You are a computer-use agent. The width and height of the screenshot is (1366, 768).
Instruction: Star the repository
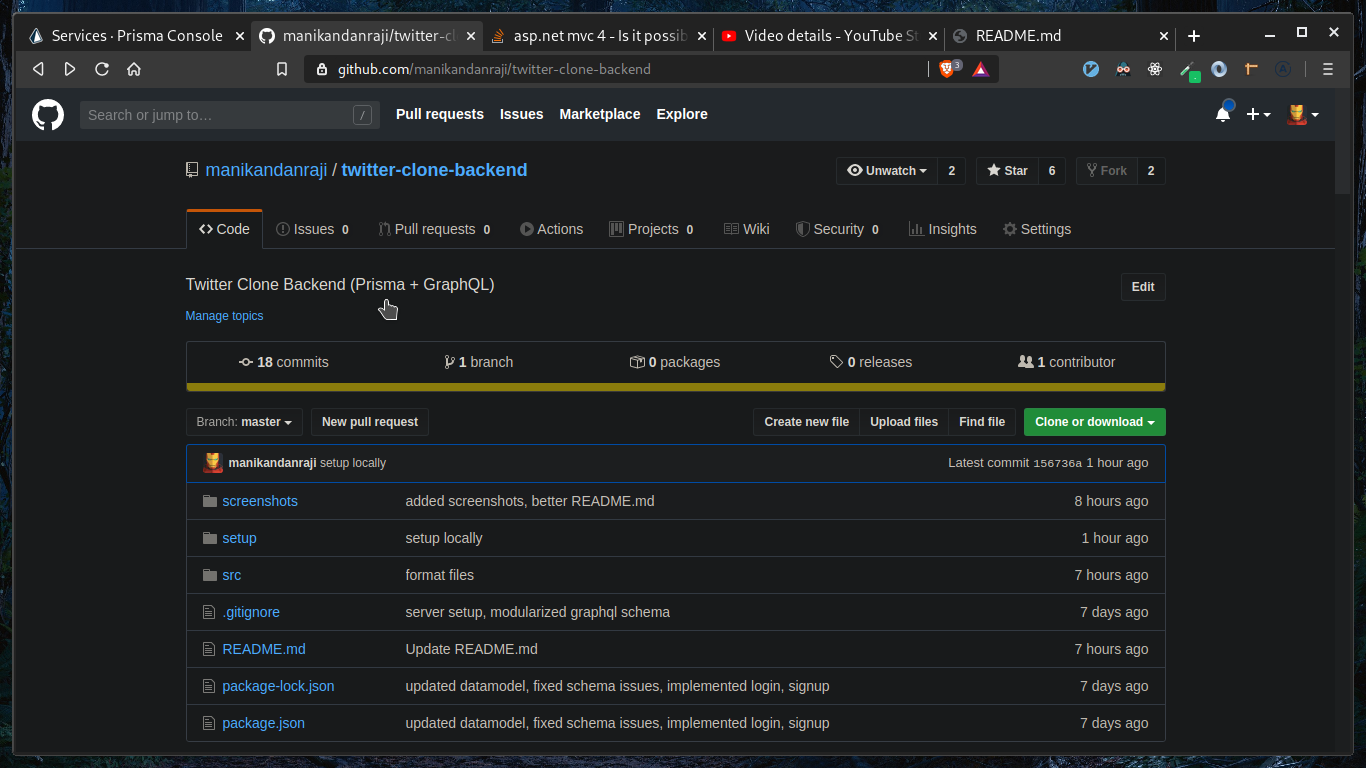1007,171
